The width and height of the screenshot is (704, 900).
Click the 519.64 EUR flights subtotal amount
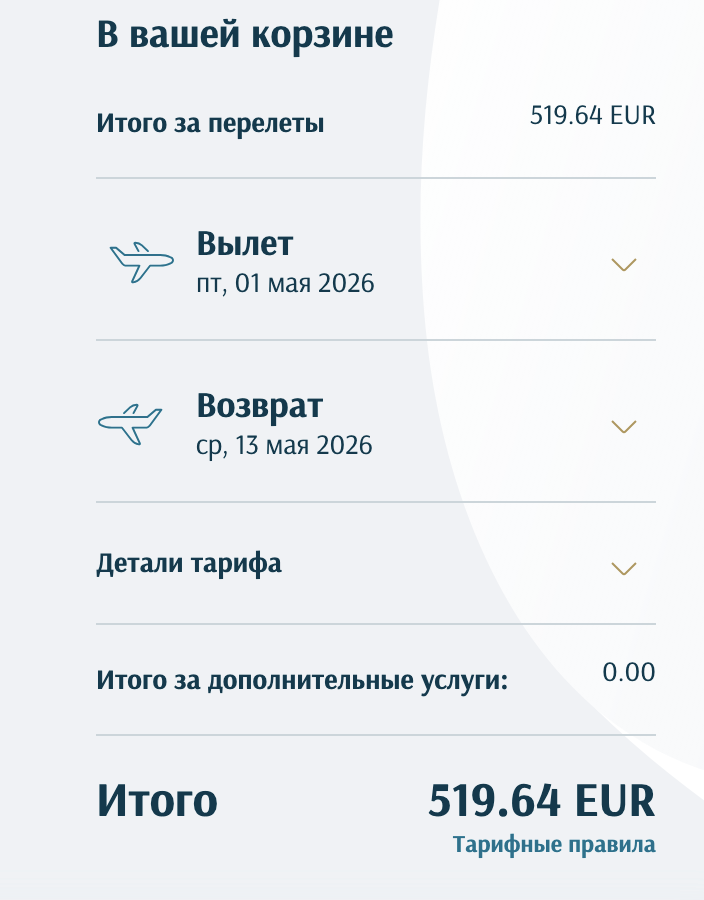pos(593,115)
